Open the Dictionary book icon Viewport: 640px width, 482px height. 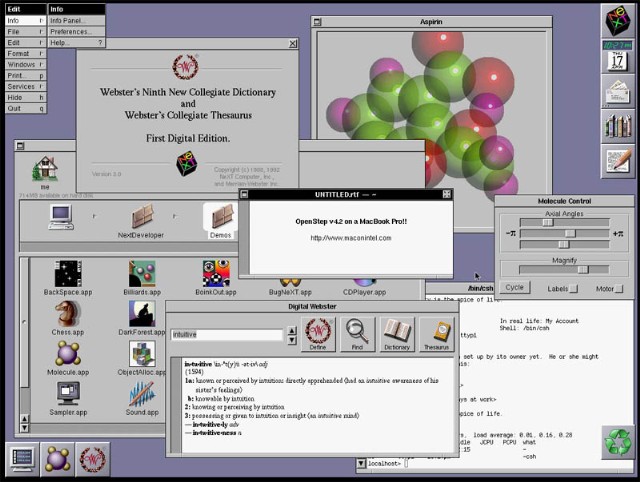[397, 334]
